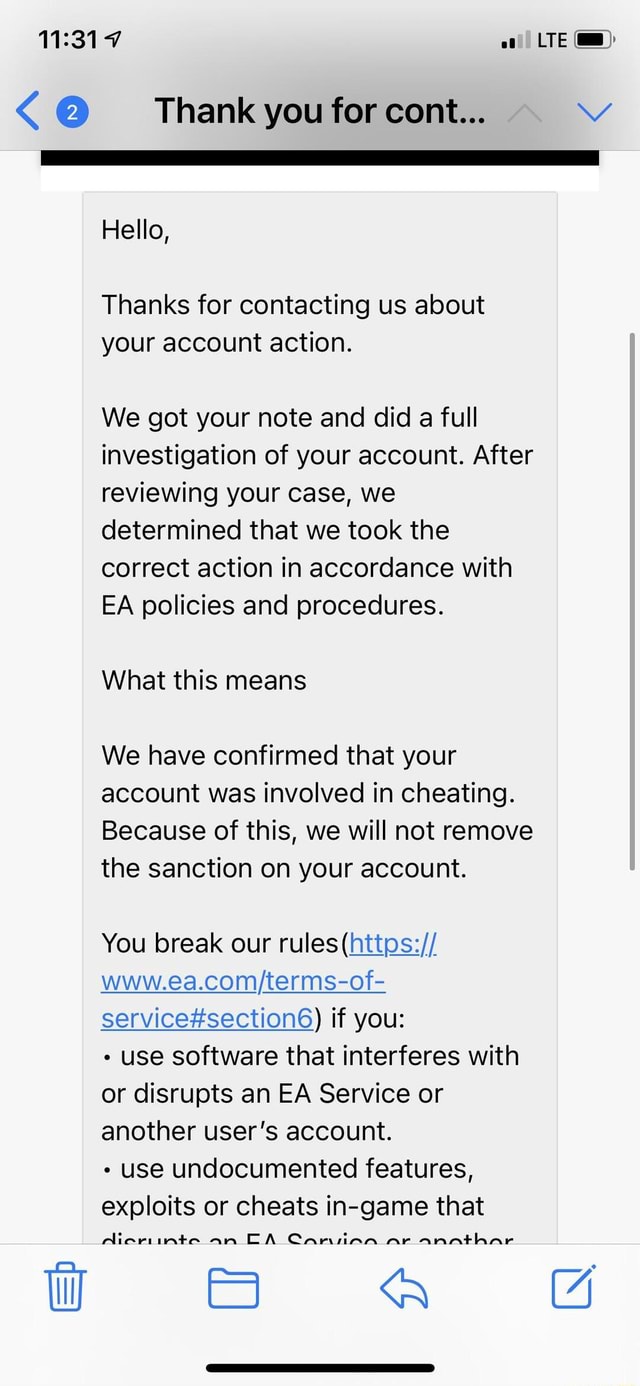The image size is (640, 1386).
Task: Tap the 'Thank you for cont...' subject title
Action: [x=319, y=112]
